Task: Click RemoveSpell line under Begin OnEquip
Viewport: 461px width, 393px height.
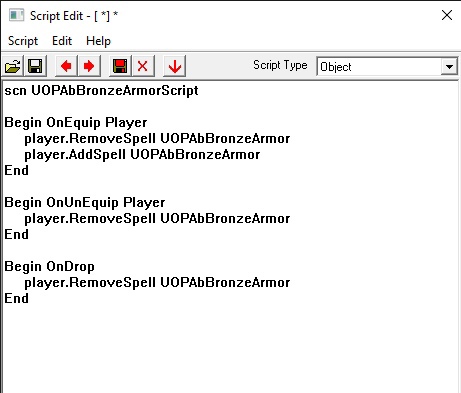Action: [x=157, y=139]
